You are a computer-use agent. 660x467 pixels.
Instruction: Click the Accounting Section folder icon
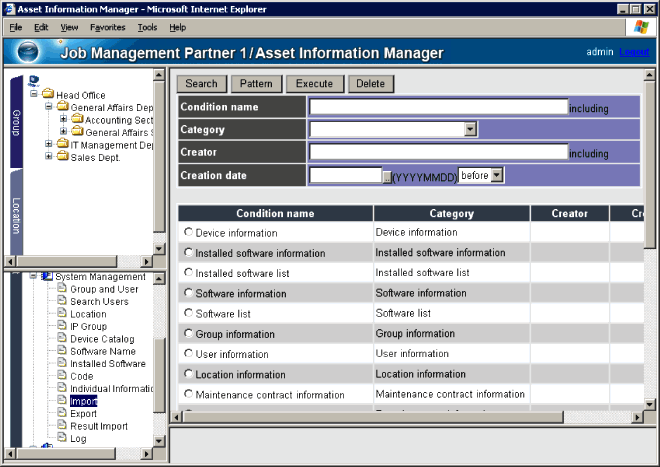(77, 120)
